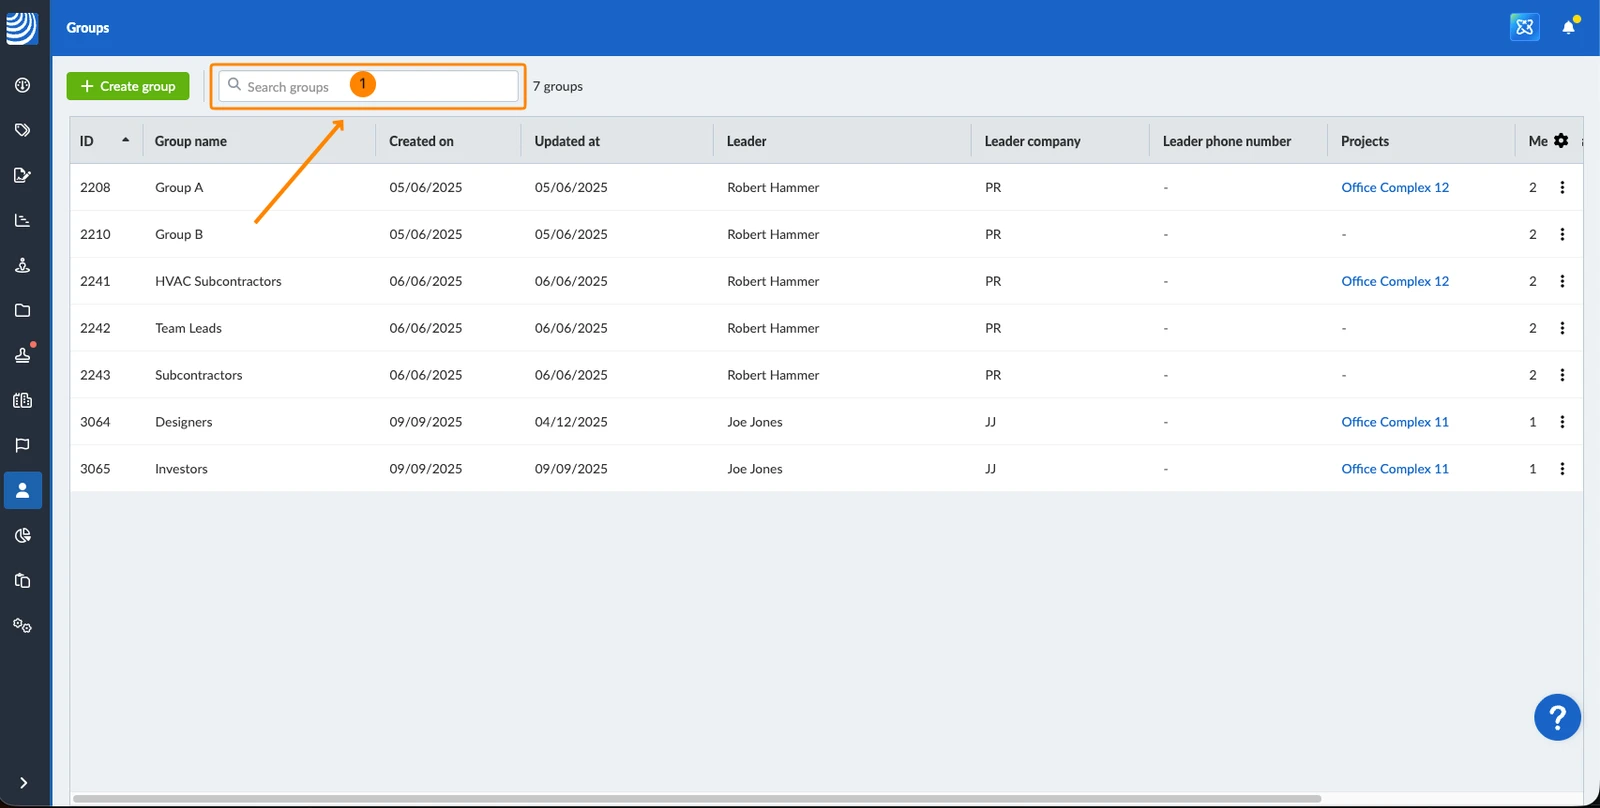The image size is (1600, 808).
Task: Focus the Search groups field
Action: click(x=369, y=86)
